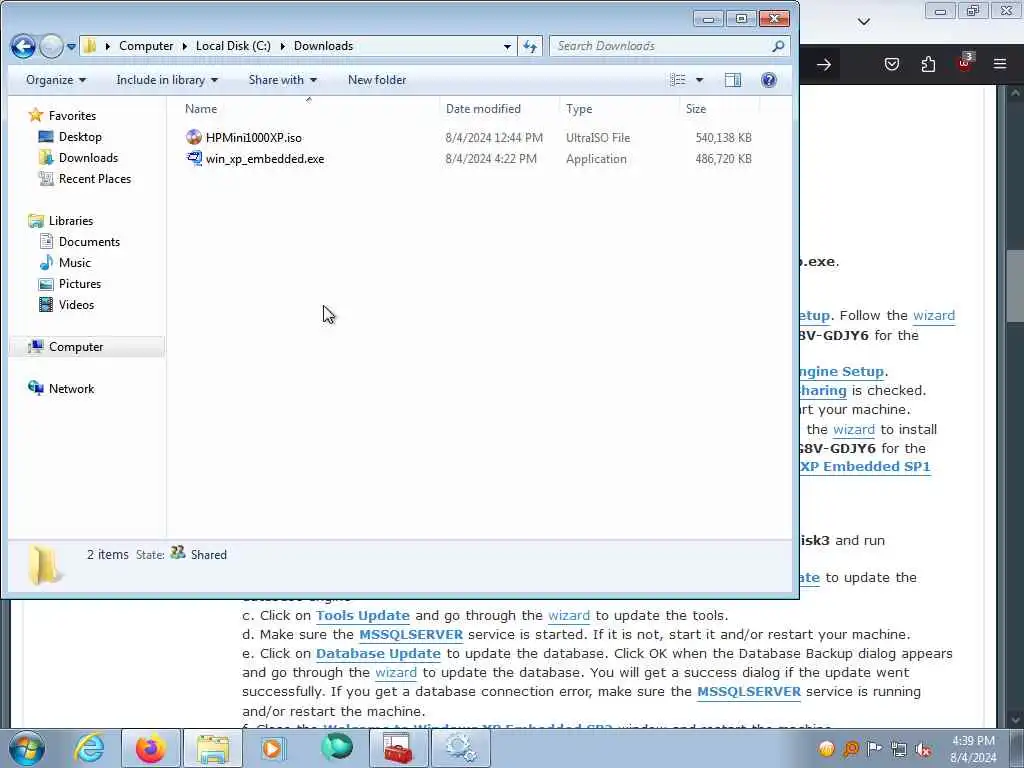The image size is (1024, 768).
Task: Click the first MSSQLSERVER link in step d
Action: point(411,634)
